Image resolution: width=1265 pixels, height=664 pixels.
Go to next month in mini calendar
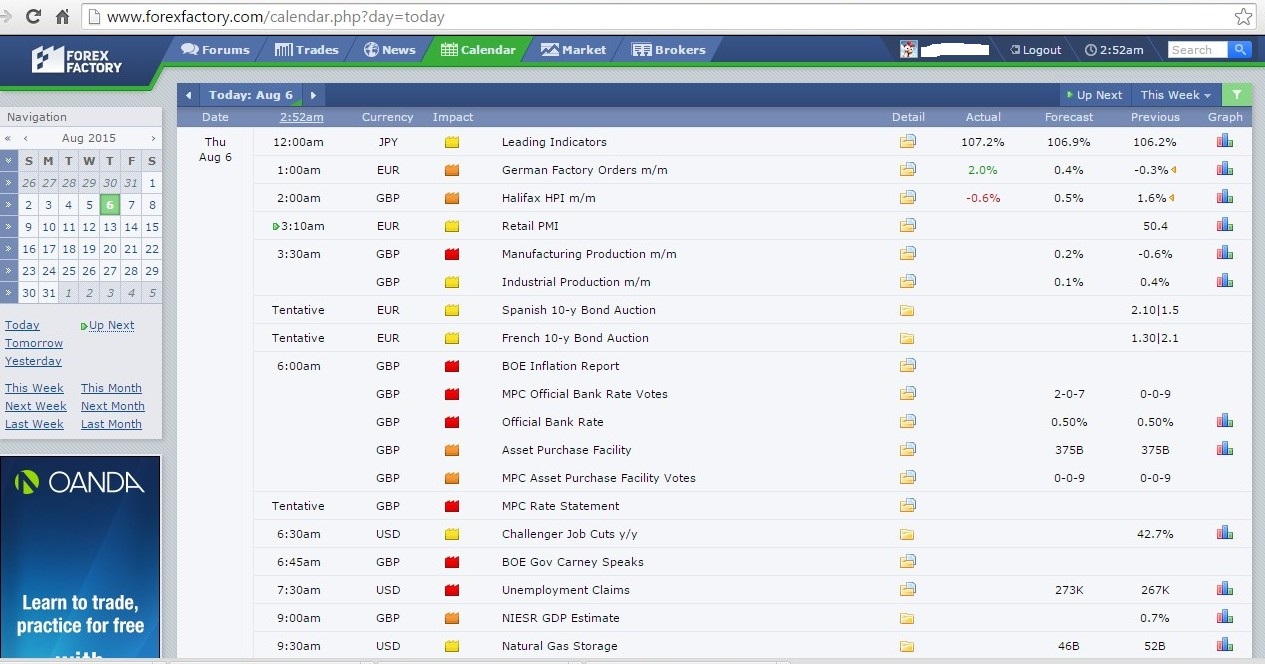pyautogui.click(x=153, y=138)
